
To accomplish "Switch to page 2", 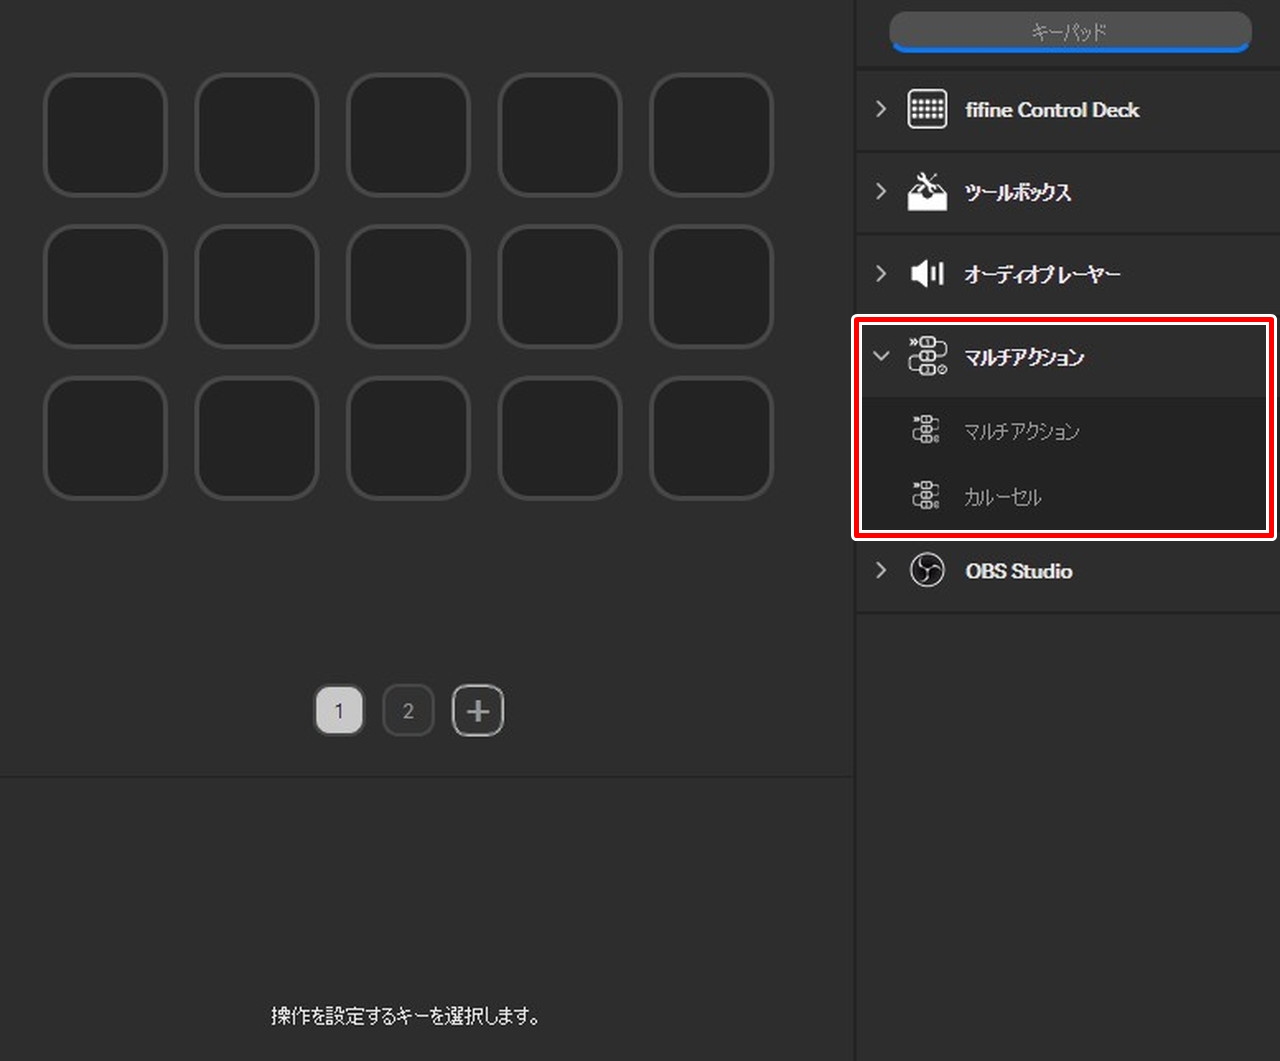I will (x=408, y=711).
